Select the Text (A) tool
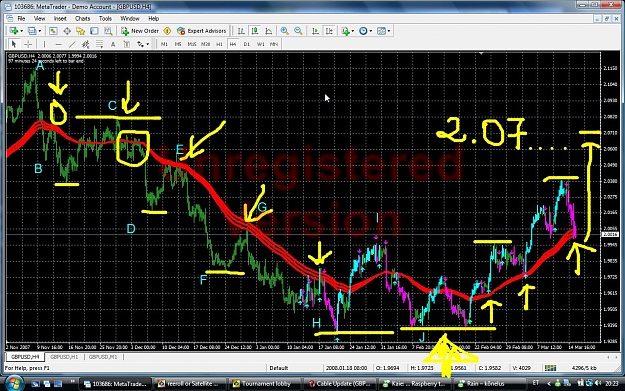This screenshot has height=391, width=625. coord(113,44)
